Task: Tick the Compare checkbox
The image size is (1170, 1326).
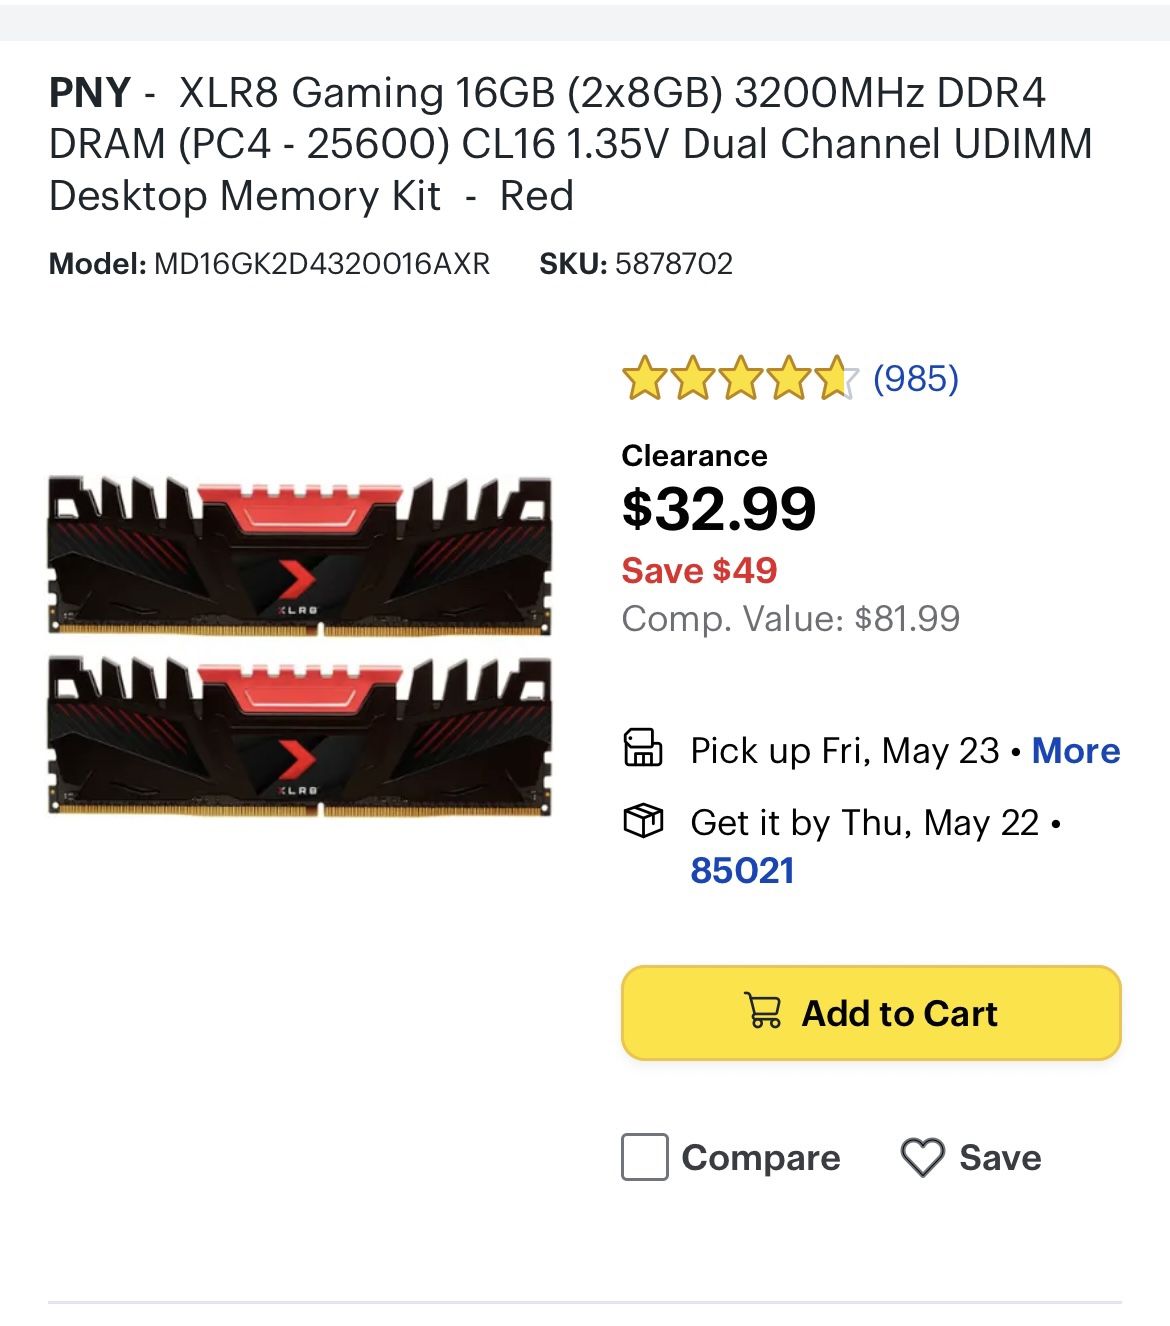Action: tap(645, 1158)
